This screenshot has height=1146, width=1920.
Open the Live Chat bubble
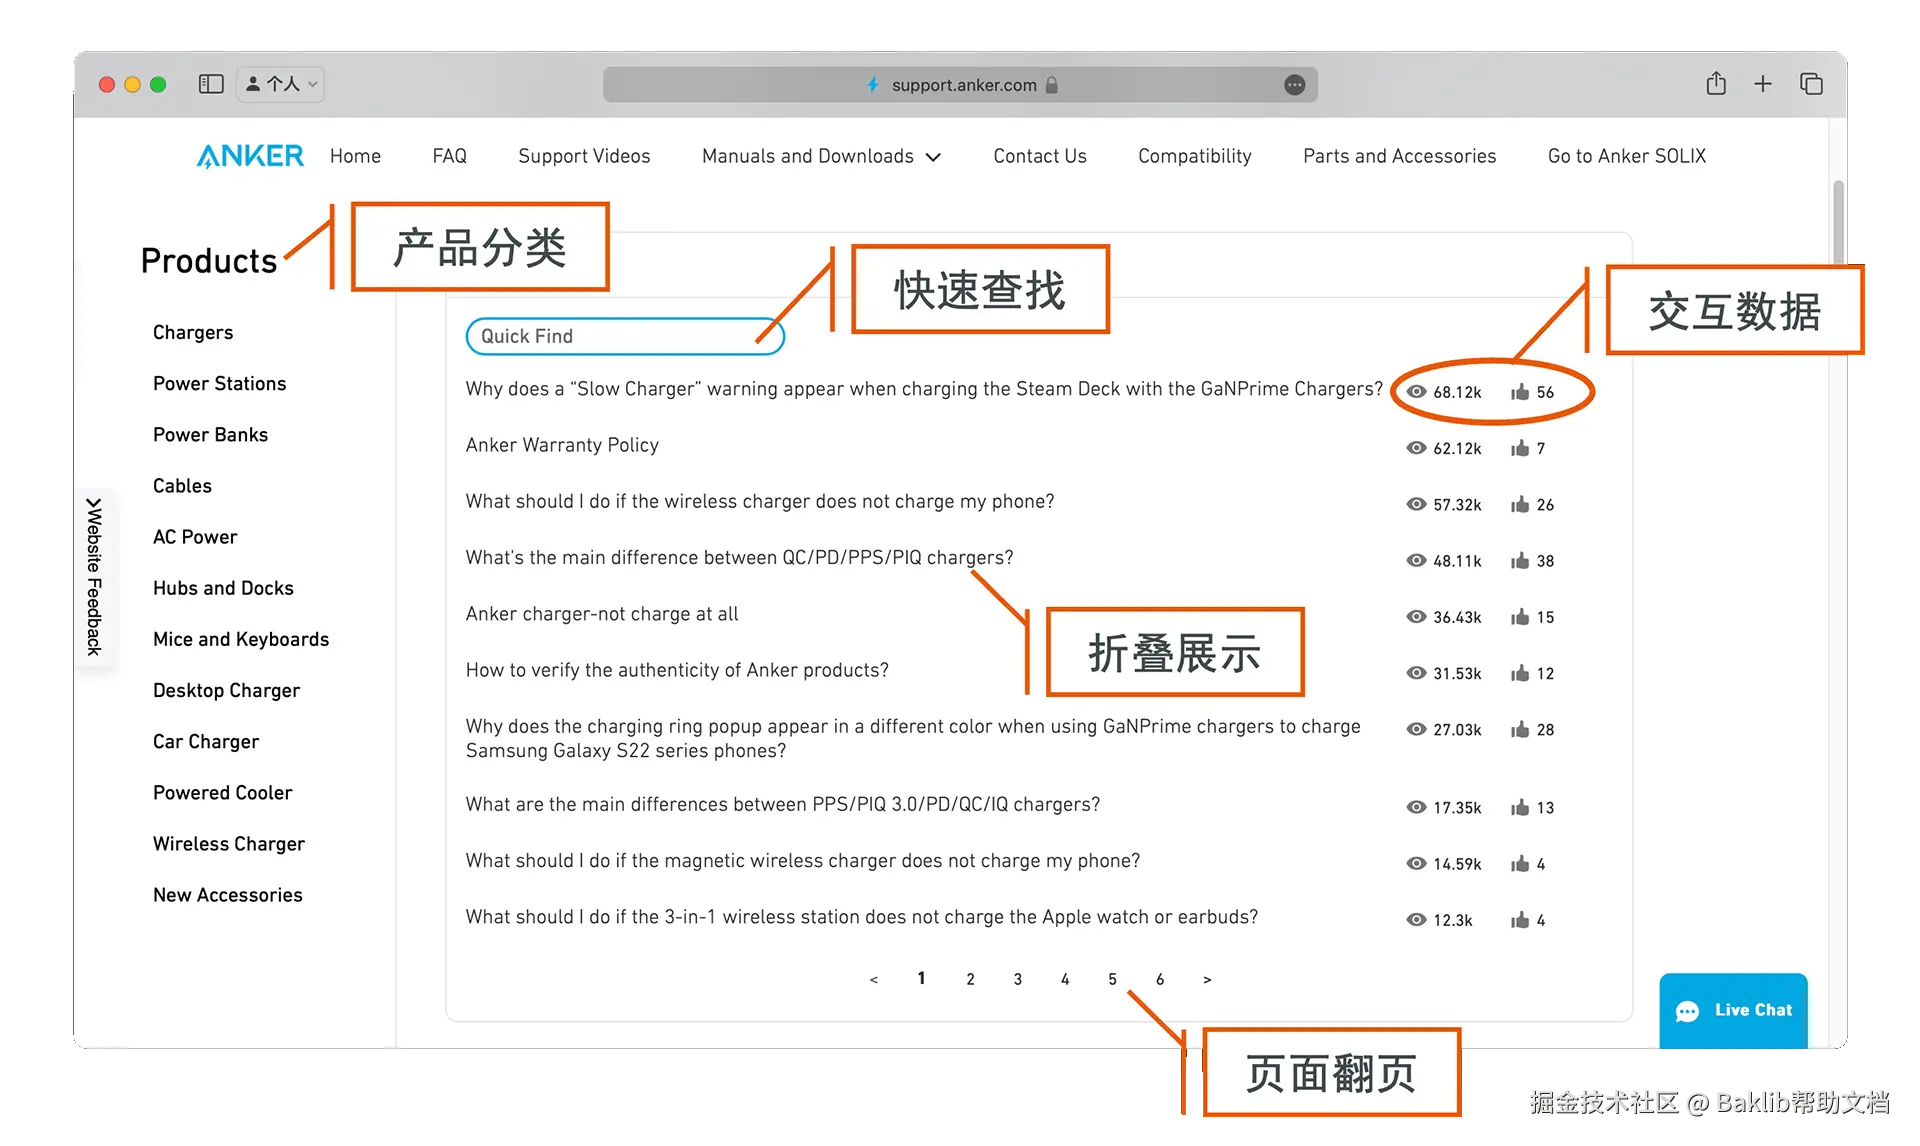point(1733,1010)
